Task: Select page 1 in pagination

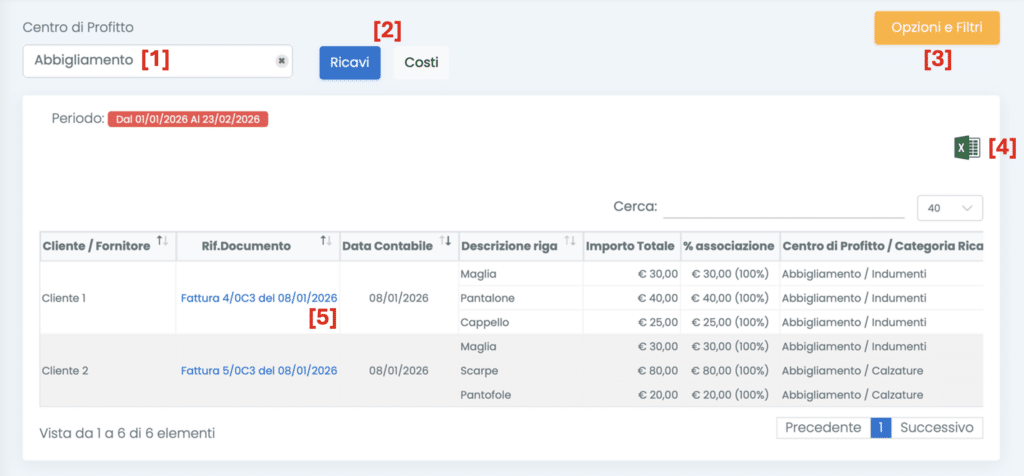Action: click(x=880, y=427)
